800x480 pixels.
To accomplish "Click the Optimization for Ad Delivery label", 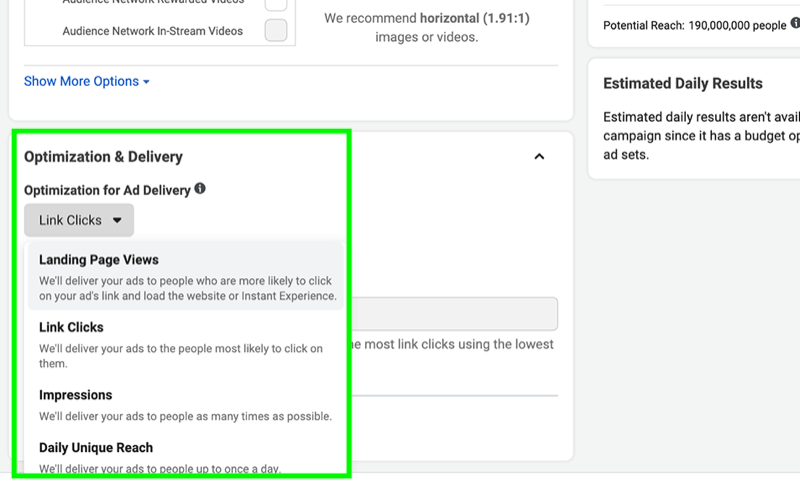I will [x=107, y=190].
